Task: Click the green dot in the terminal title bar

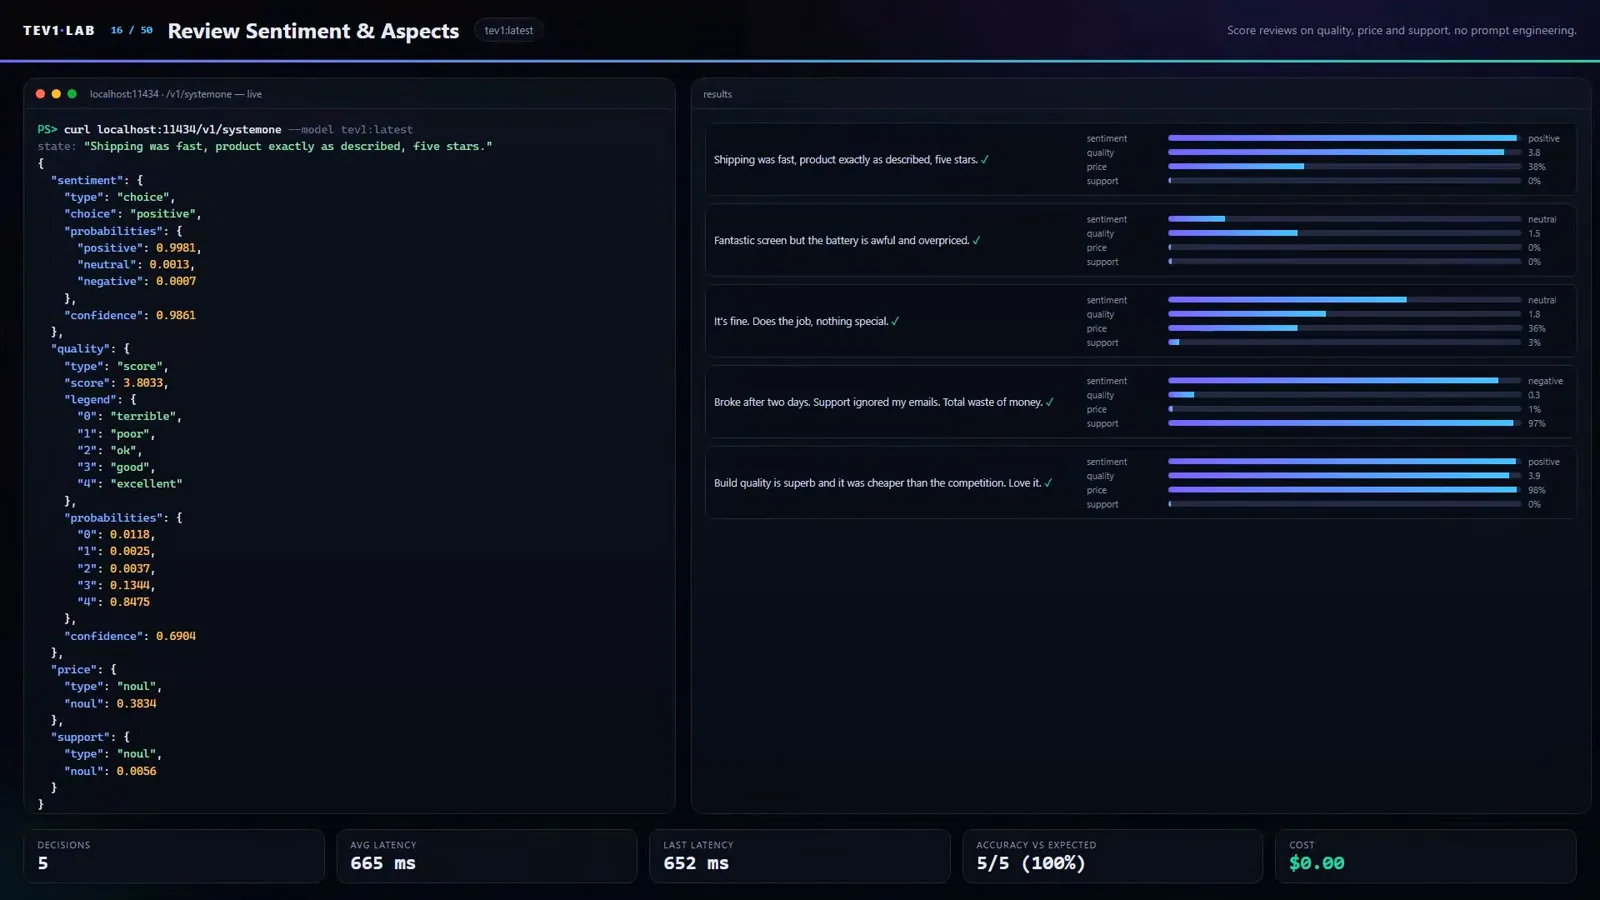Action: click(x=72, y=94)
